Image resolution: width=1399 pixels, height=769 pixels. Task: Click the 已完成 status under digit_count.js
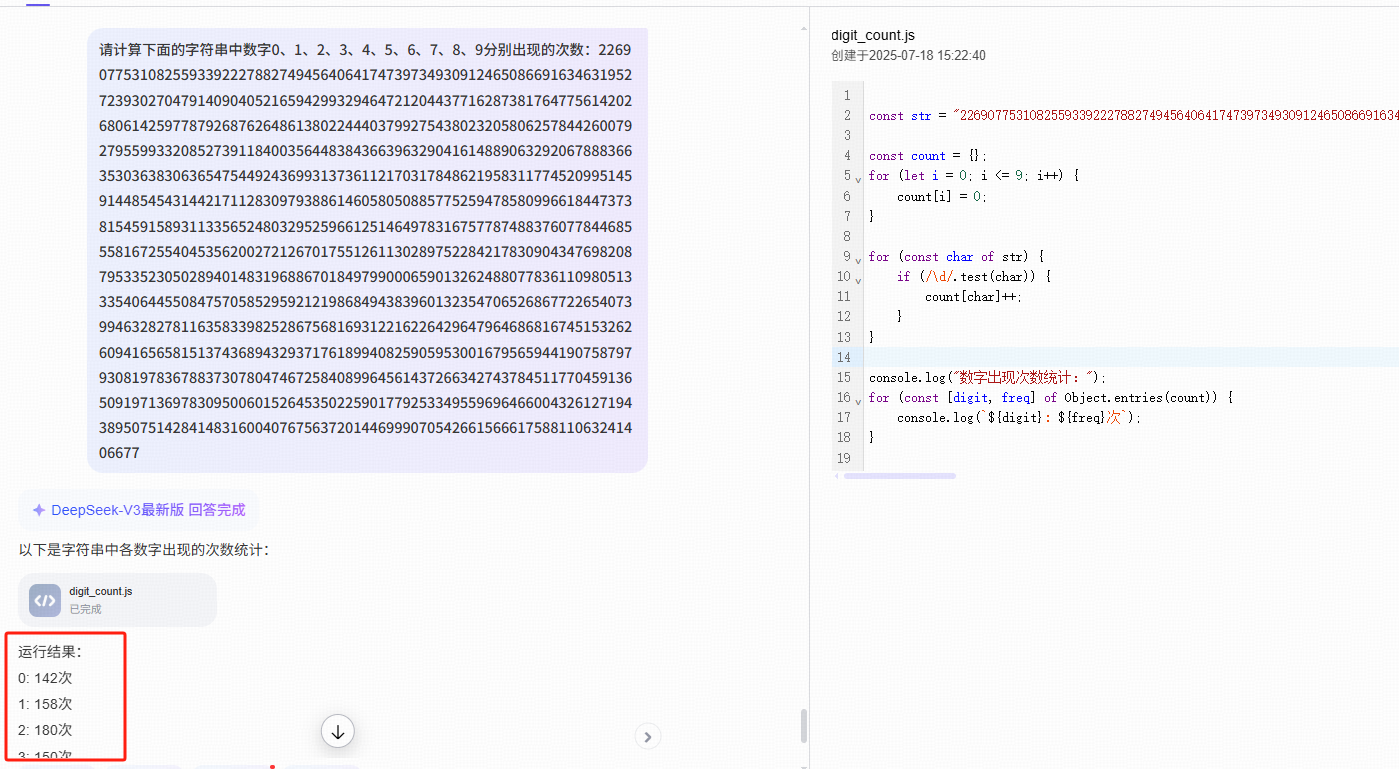click(x=85, y=609)
